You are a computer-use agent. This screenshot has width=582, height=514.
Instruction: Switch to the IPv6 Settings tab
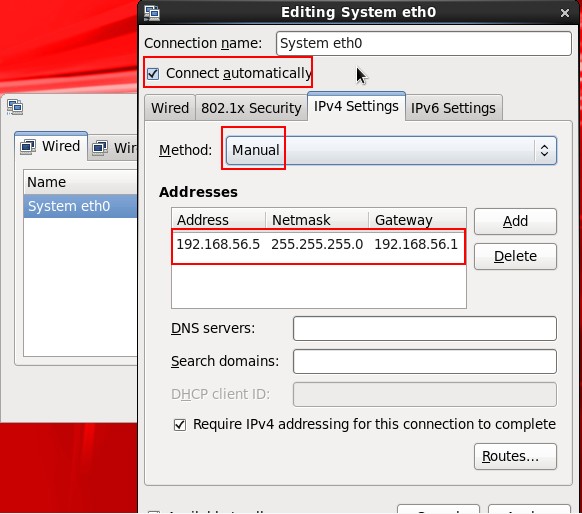point(453,108)
